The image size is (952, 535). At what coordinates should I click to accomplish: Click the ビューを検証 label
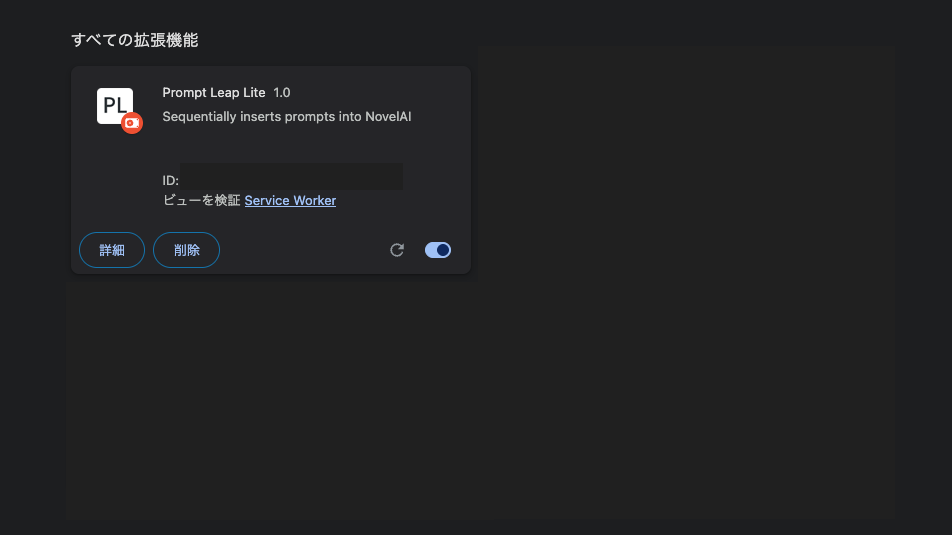tap(202, 200)
